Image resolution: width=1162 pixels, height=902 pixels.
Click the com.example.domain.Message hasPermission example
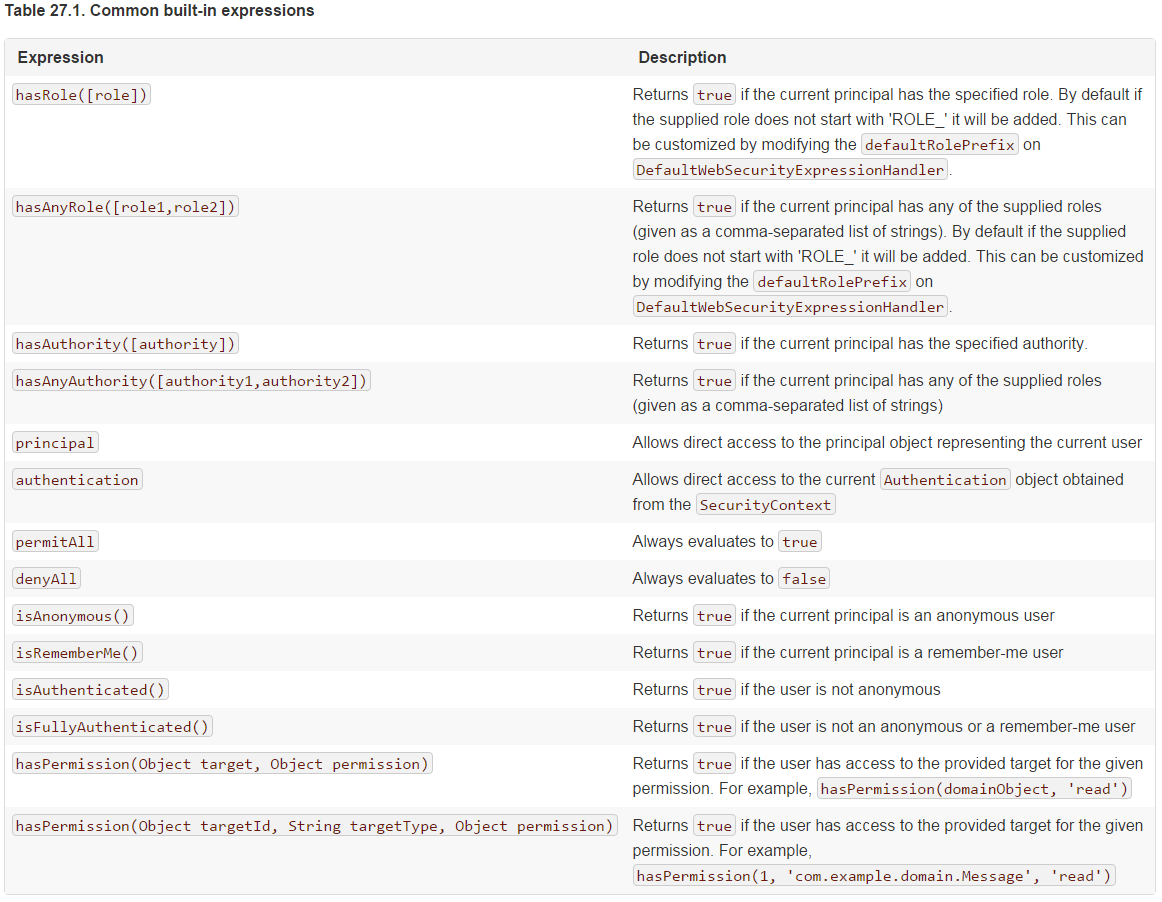pyautogui.click(x=874, y=876)
